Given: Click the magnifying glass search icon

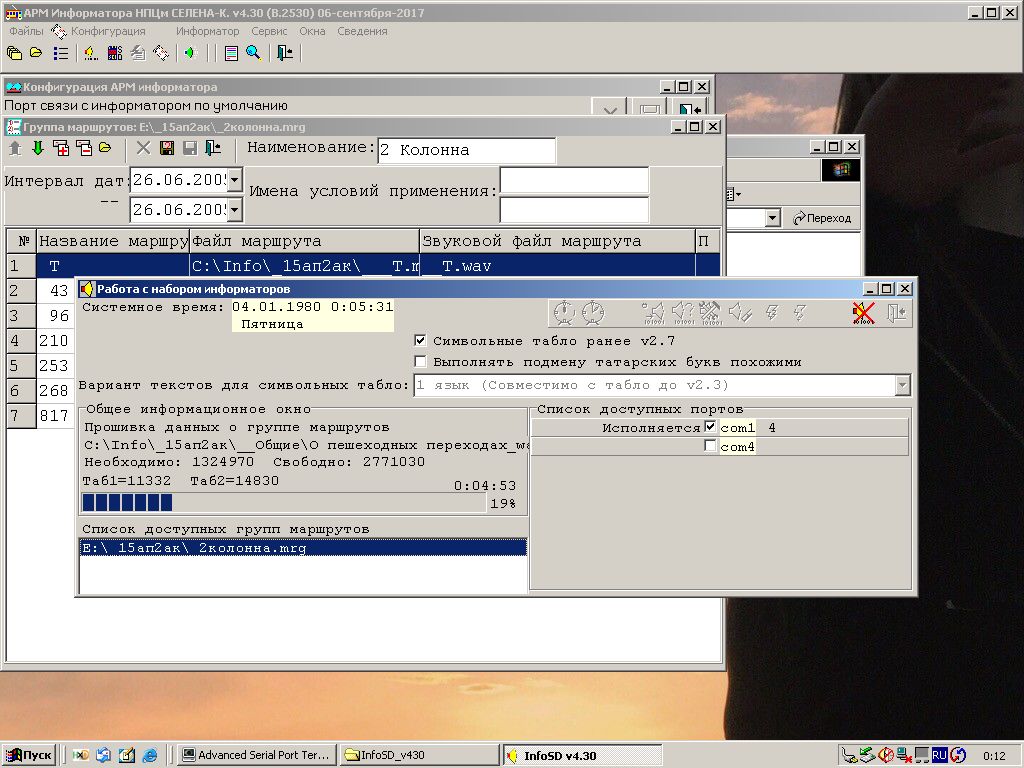Looking at the screenshot, I should (254, 53).
